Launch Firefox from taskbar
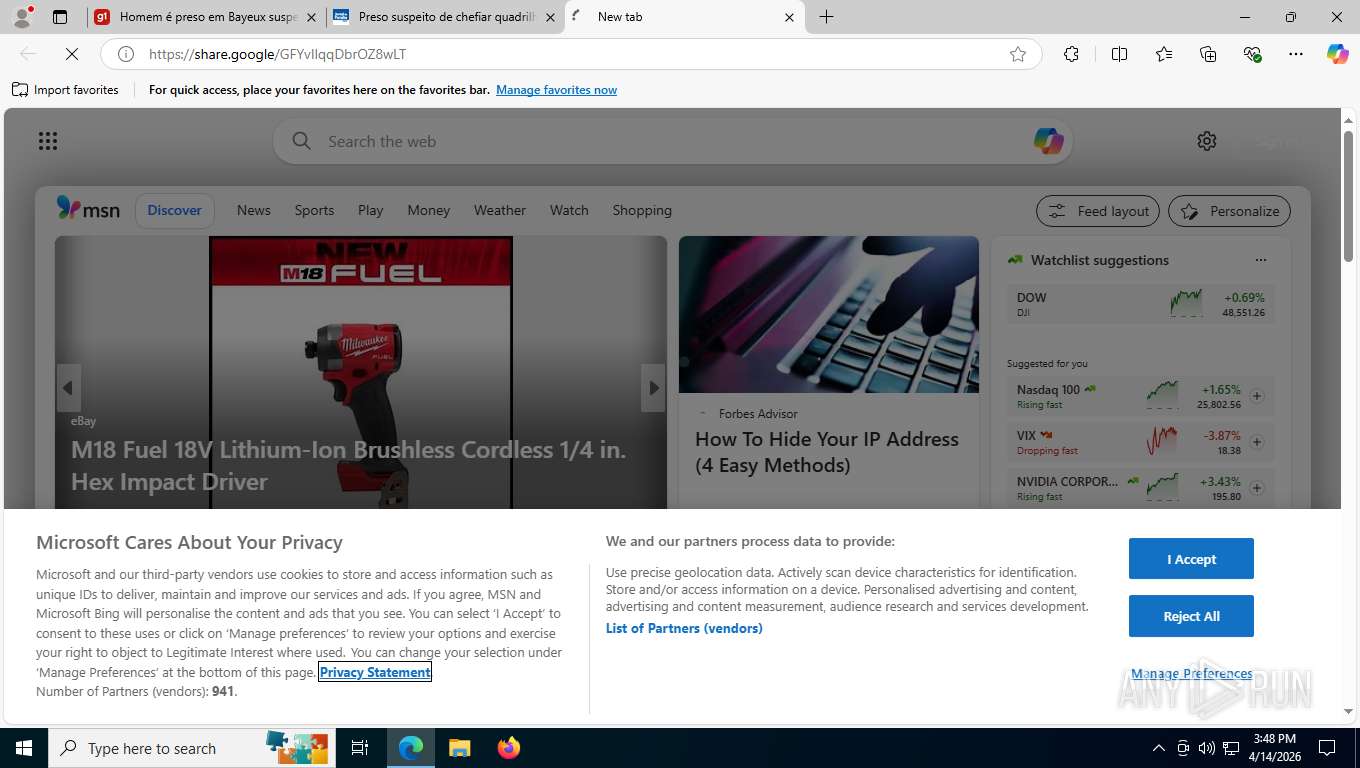This screenshot has height=768, width=1360. point(509,748)
